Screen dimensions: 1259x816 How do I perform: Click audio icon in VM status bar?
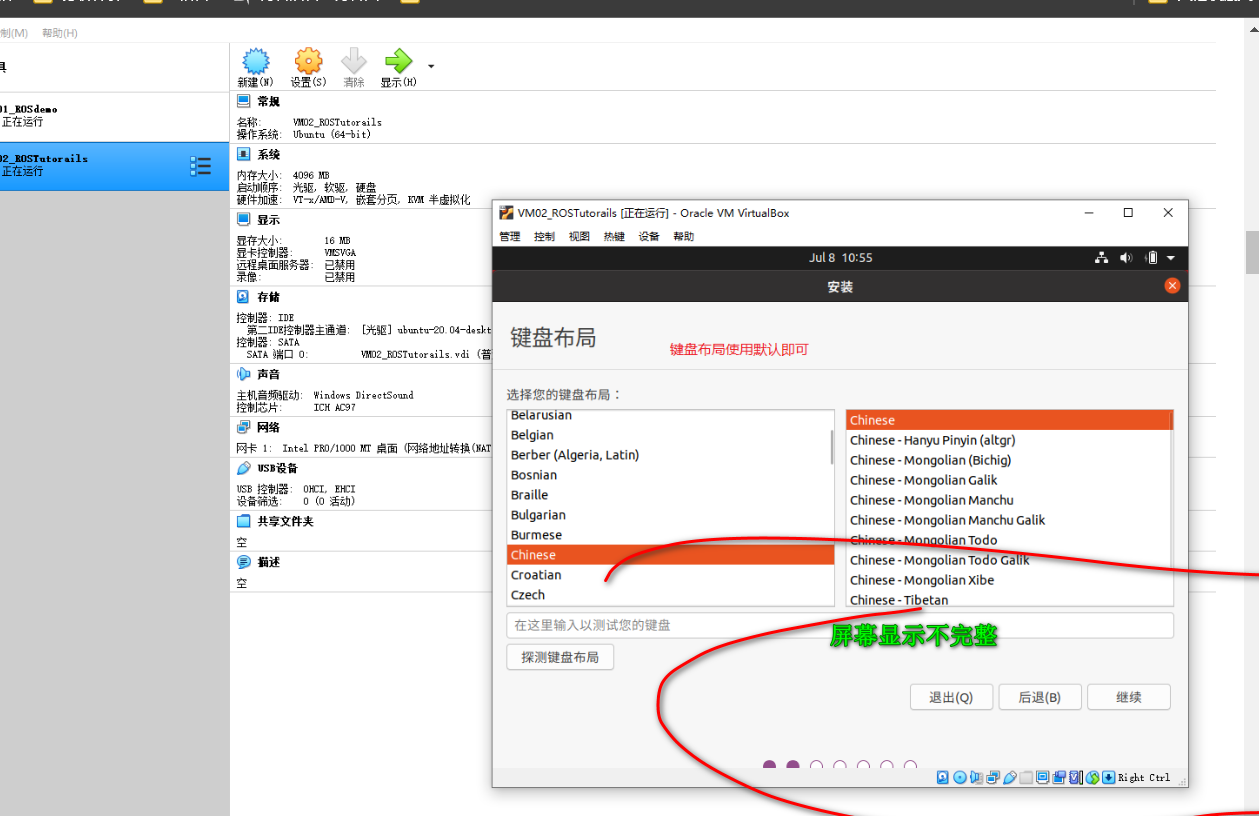click(x=976, y=777)
